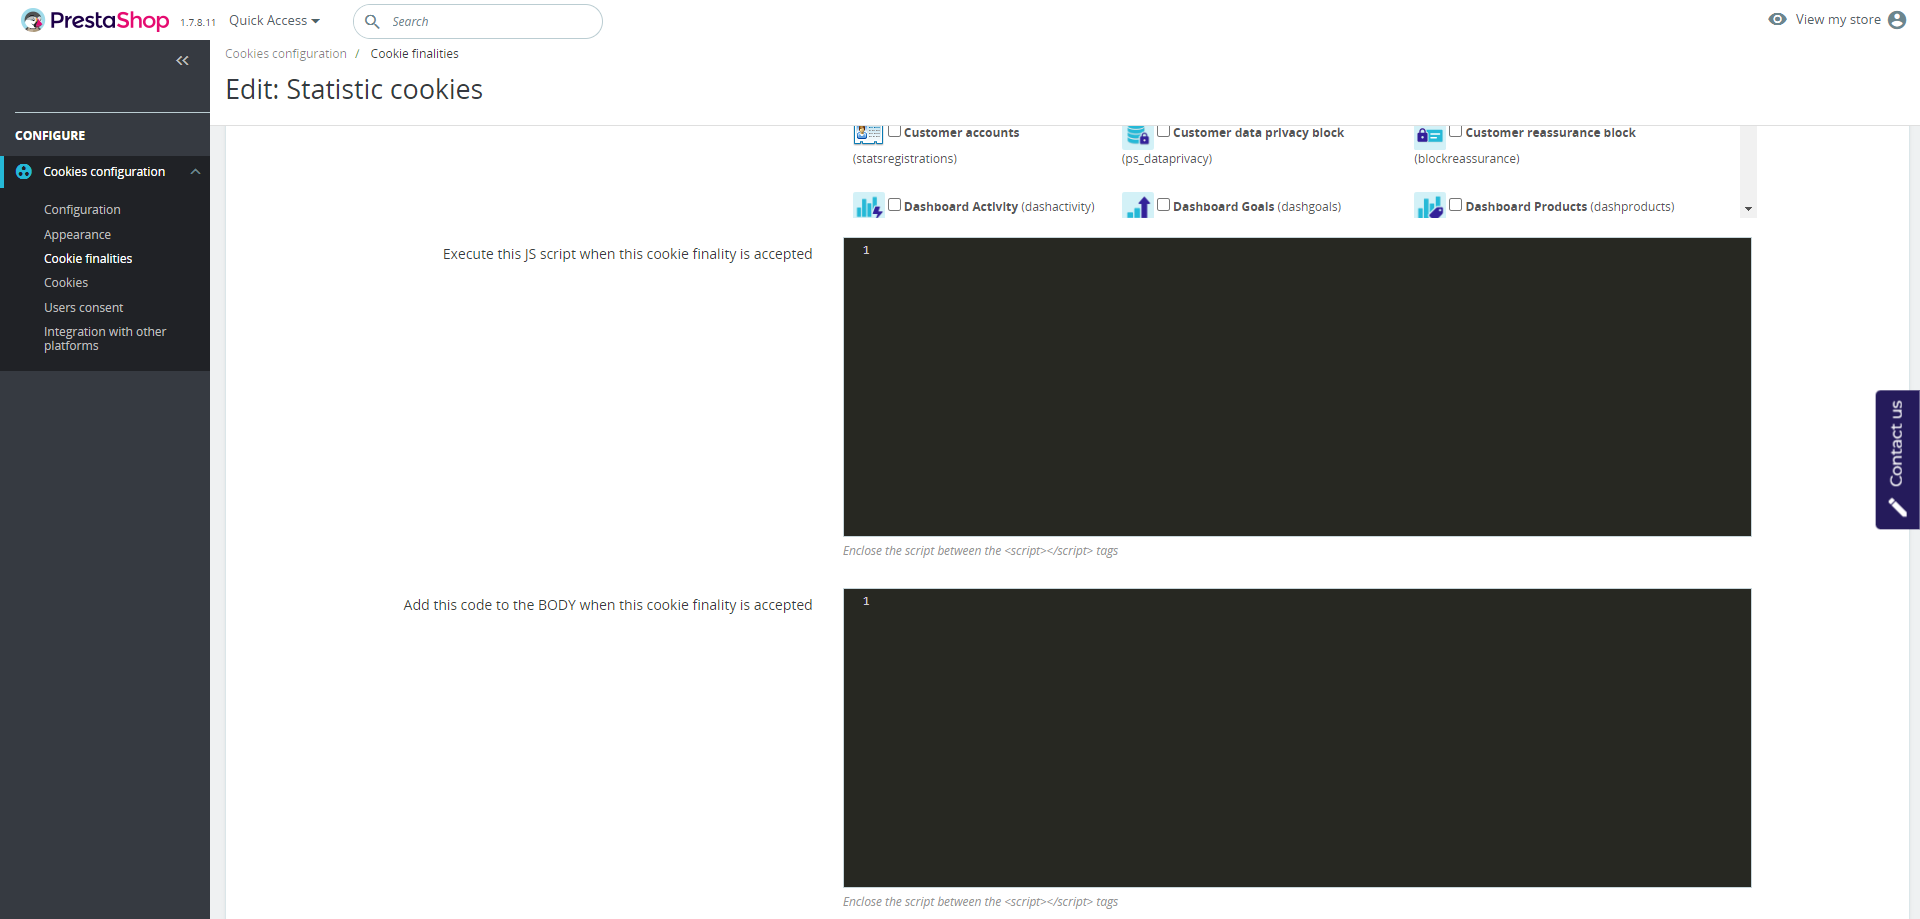The width and height of the screenshot is (1920, 919).
Task: Click the Dashboard Products label text
Action: point(1570,207)
